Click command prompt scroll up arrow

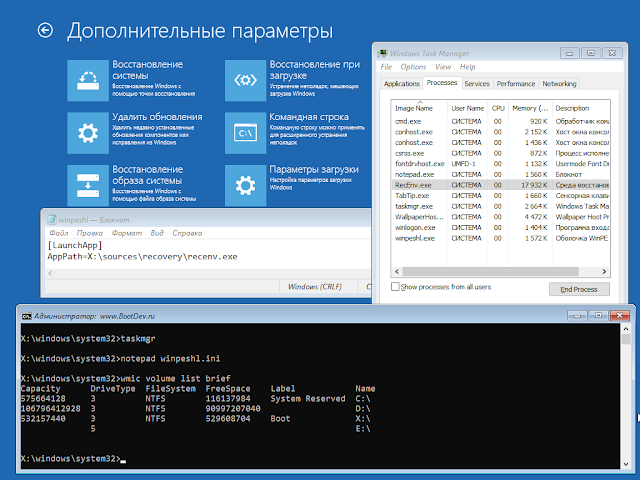click(626, 329)
